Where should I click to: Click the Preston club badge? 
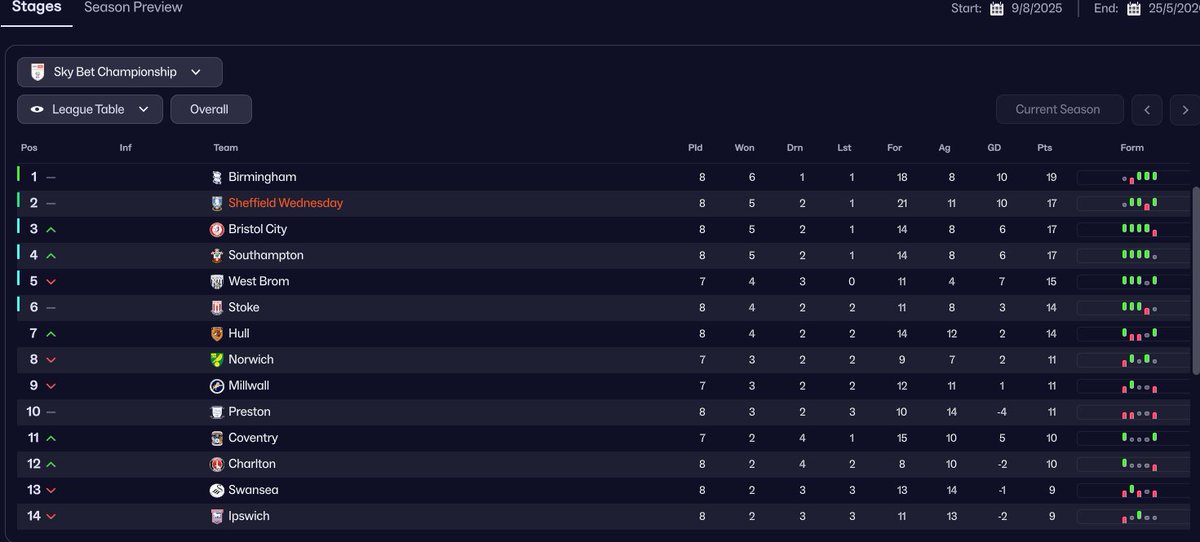click(217, 411)
